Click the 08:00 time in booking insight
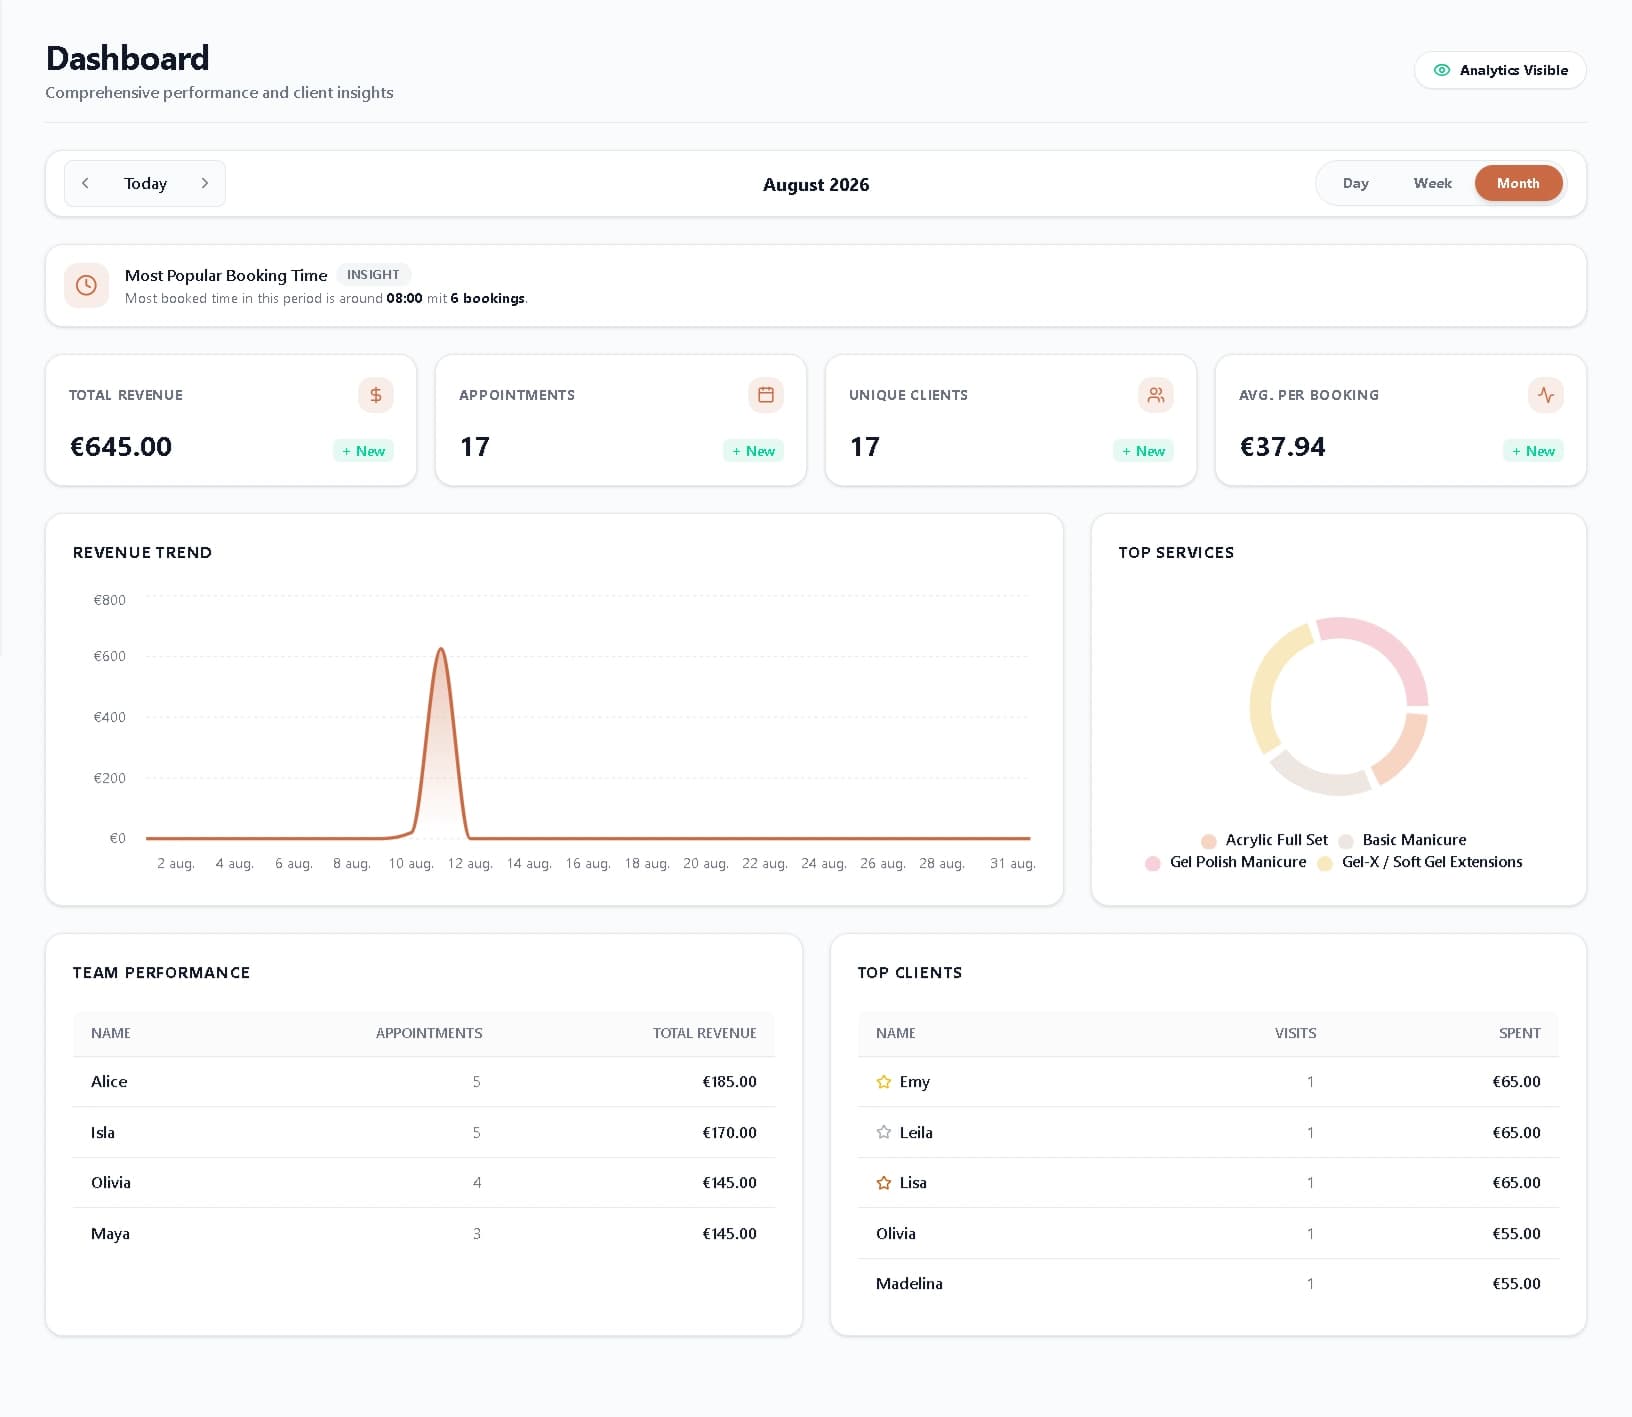The height and width of the screenshot is (1417, 1632). click(404, 298)
